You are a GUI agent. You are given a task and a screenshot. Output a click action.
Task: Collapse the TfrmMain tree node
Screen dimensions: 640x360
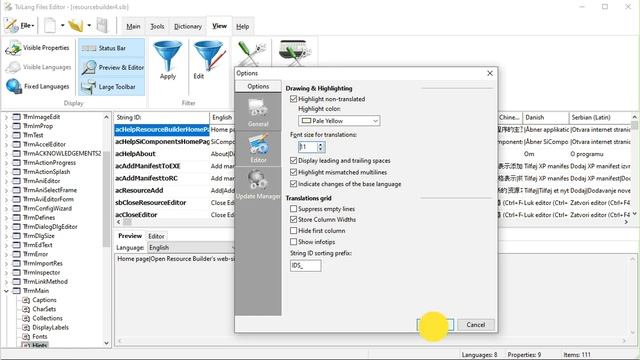click(x=6, y=291)
